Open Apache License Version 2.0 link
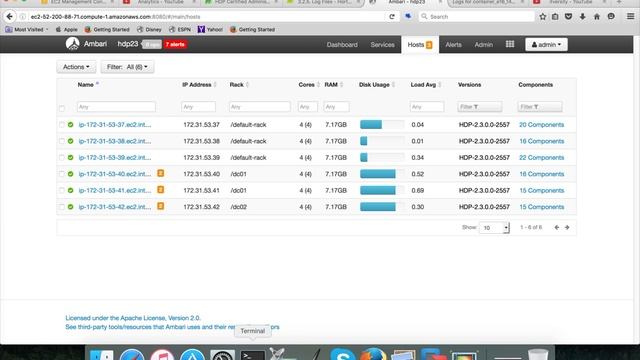640x360 pixels. pos(133,318)
